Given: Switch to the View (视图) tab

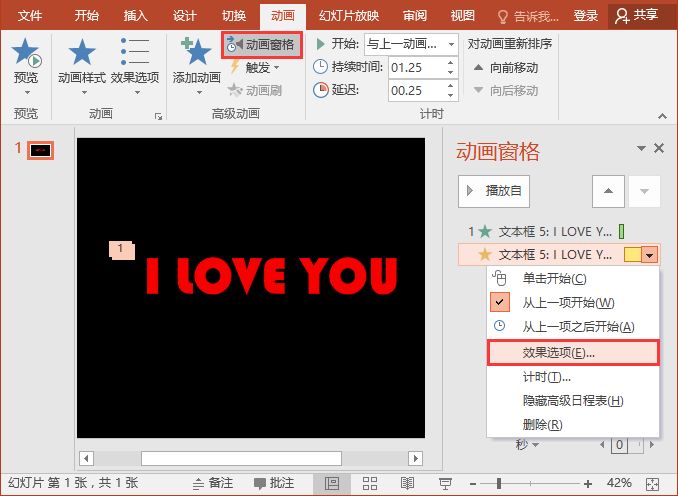Looking at the screenshot, I should pos(462,16).
